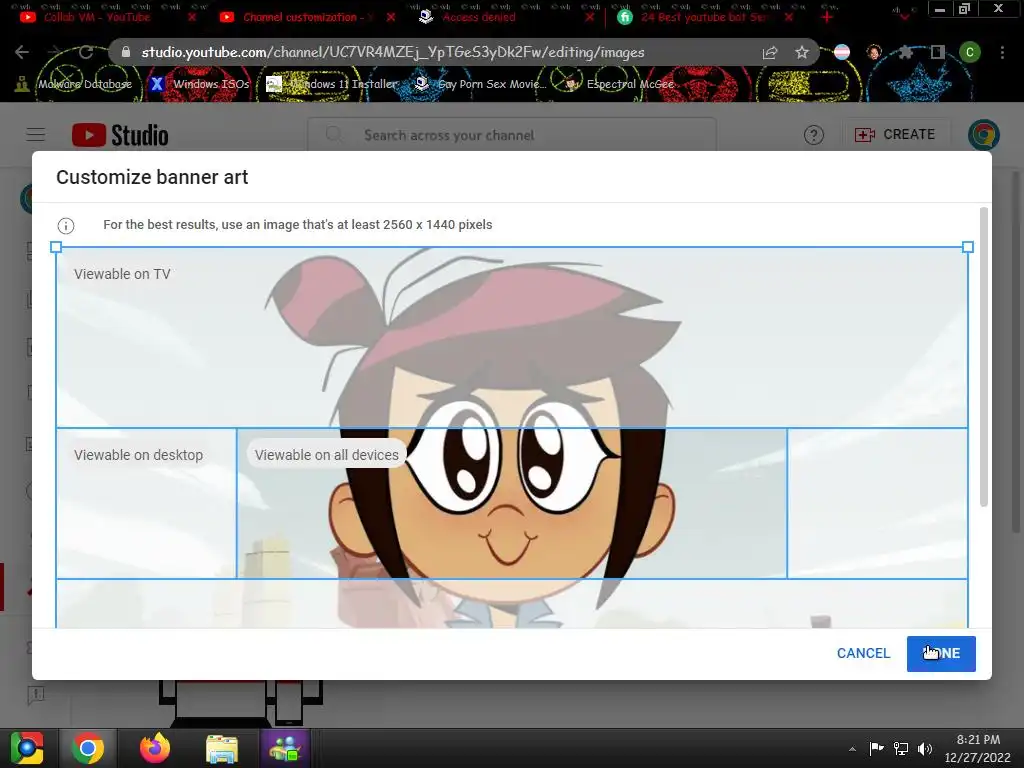
Task: Click the banner dialog vertical scrollbar
Action: click(x=984, y=357)
